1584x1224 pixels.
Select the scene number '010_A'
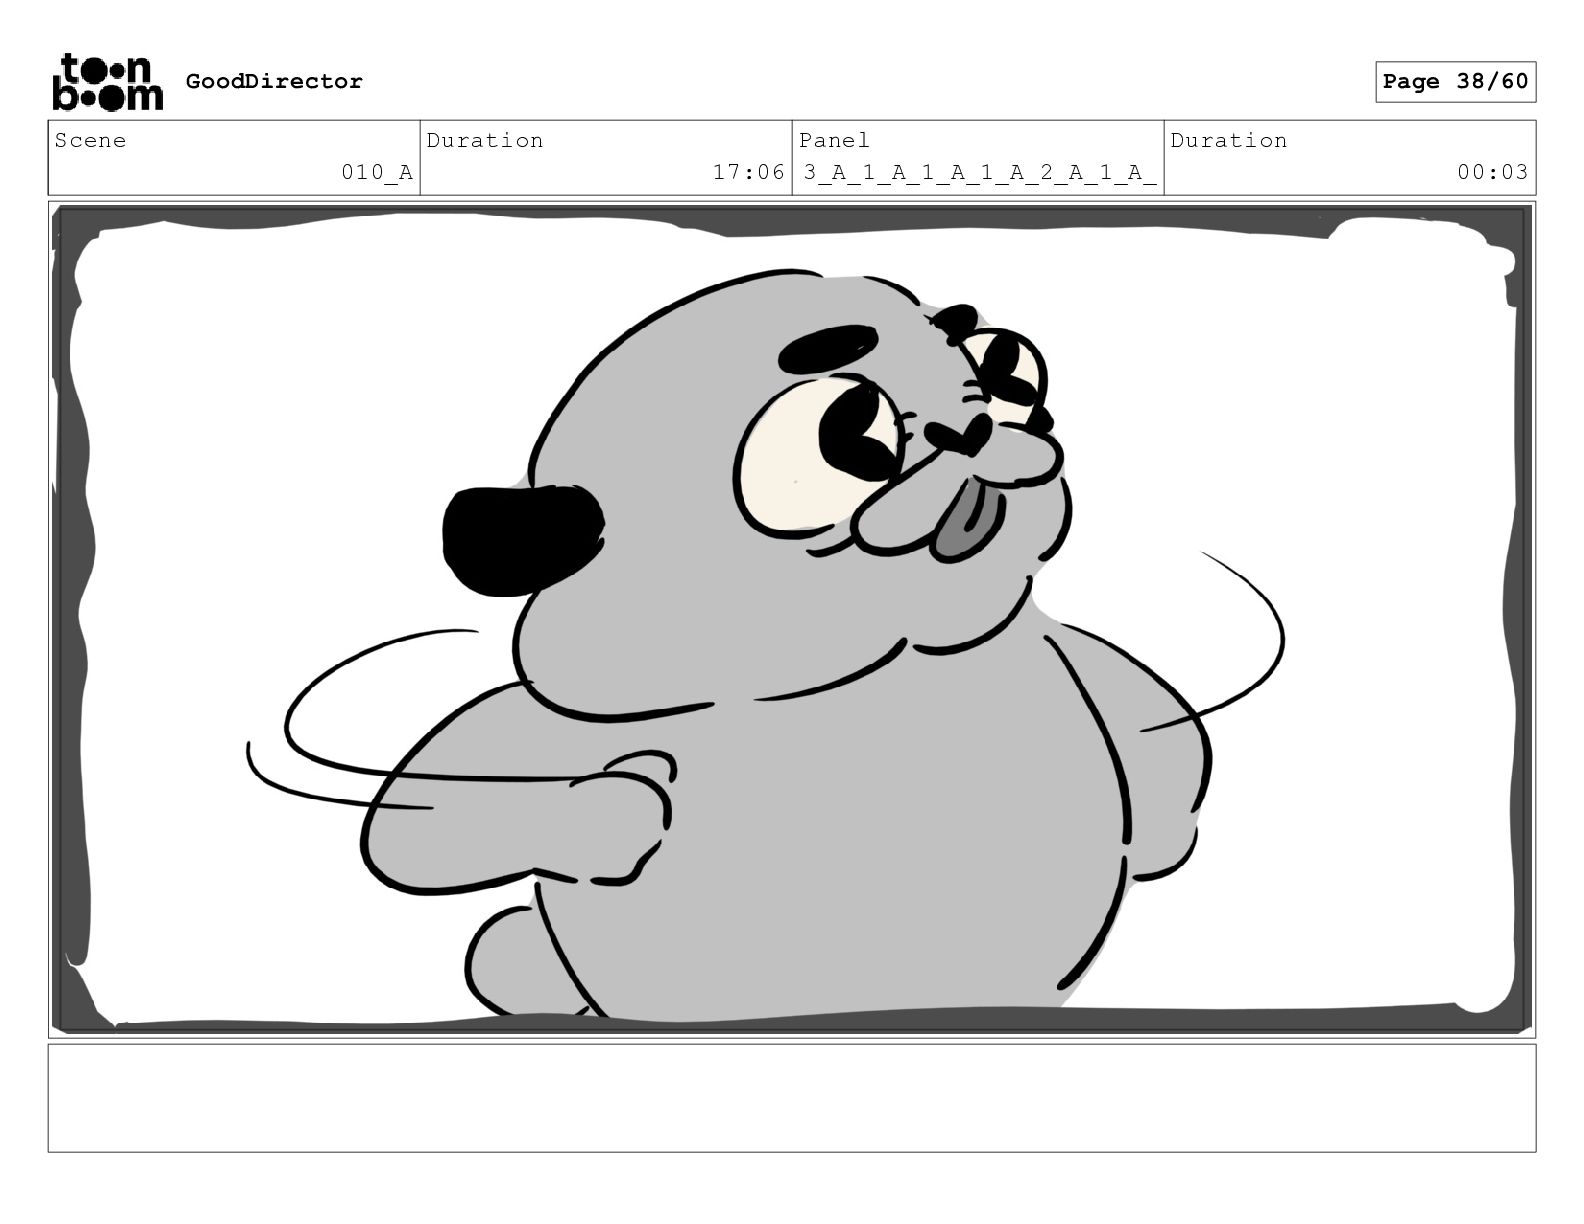377,172
